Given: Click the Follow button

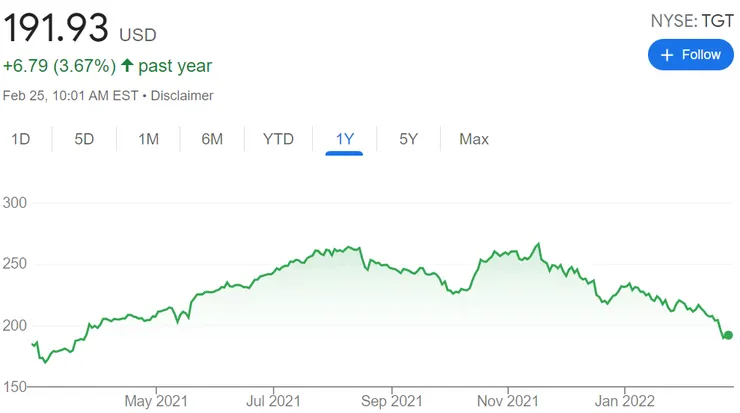Looking at the screenshot, I should [x=691, y=55].
